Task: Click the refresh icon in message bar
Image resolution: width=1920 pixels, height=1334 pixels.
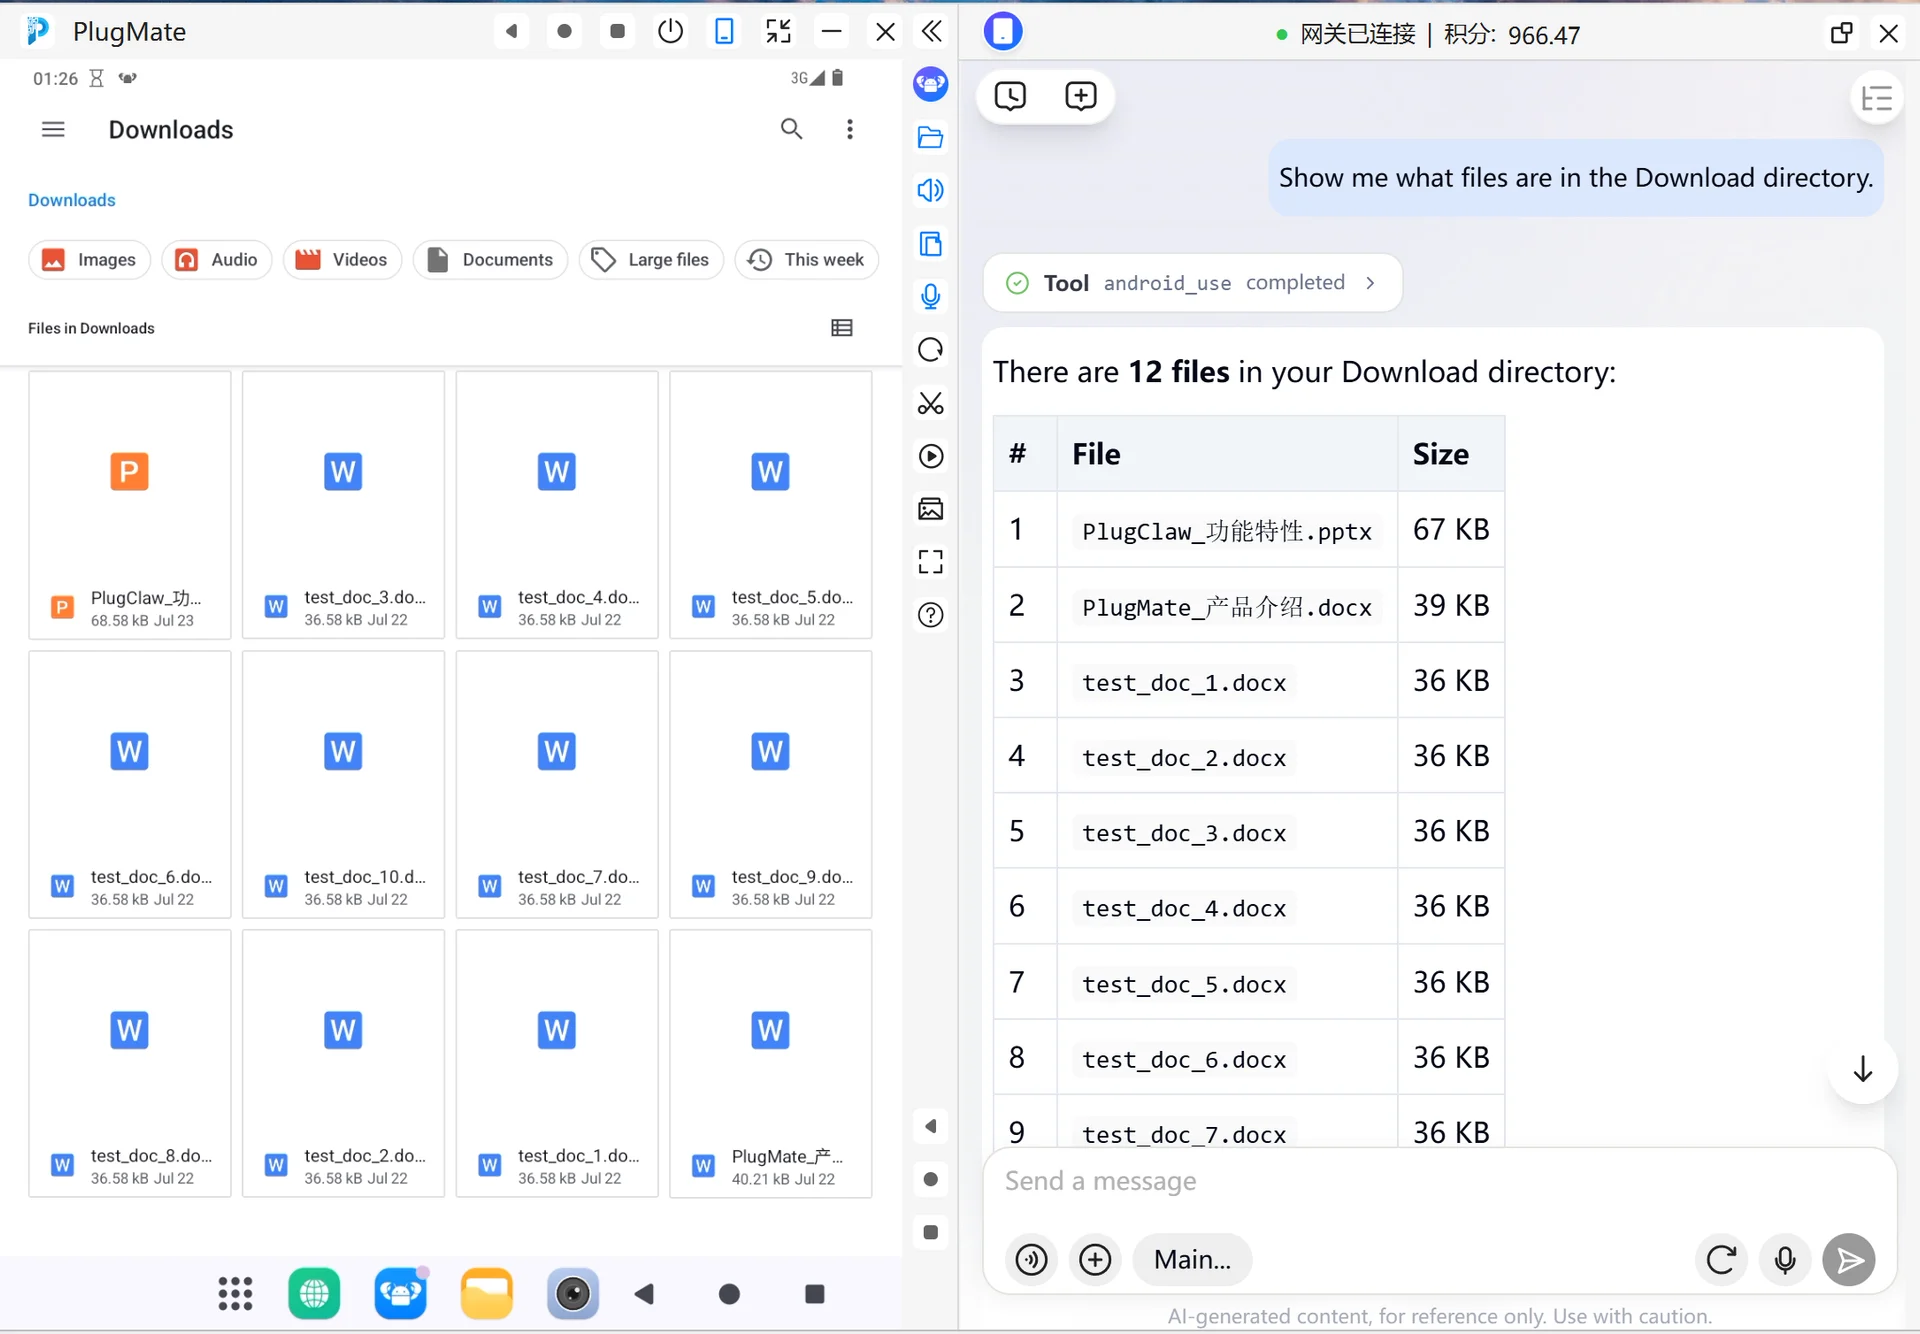Action: tap(1721, 1259)
